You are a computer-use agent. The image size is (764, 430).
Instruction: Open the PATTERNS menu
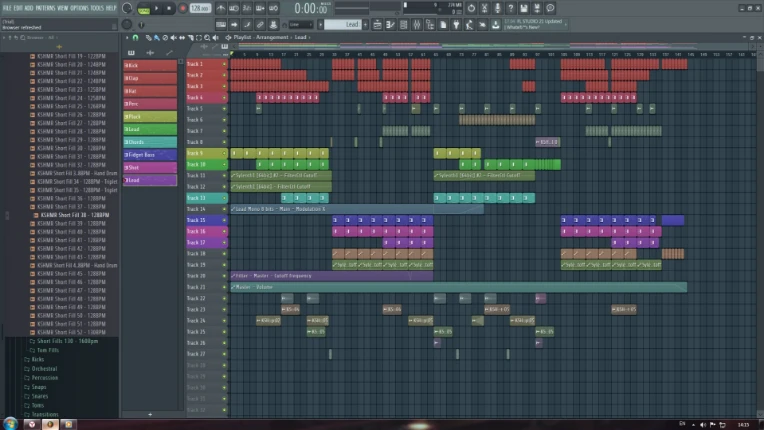pyautogui.click(x=46, y=8)
